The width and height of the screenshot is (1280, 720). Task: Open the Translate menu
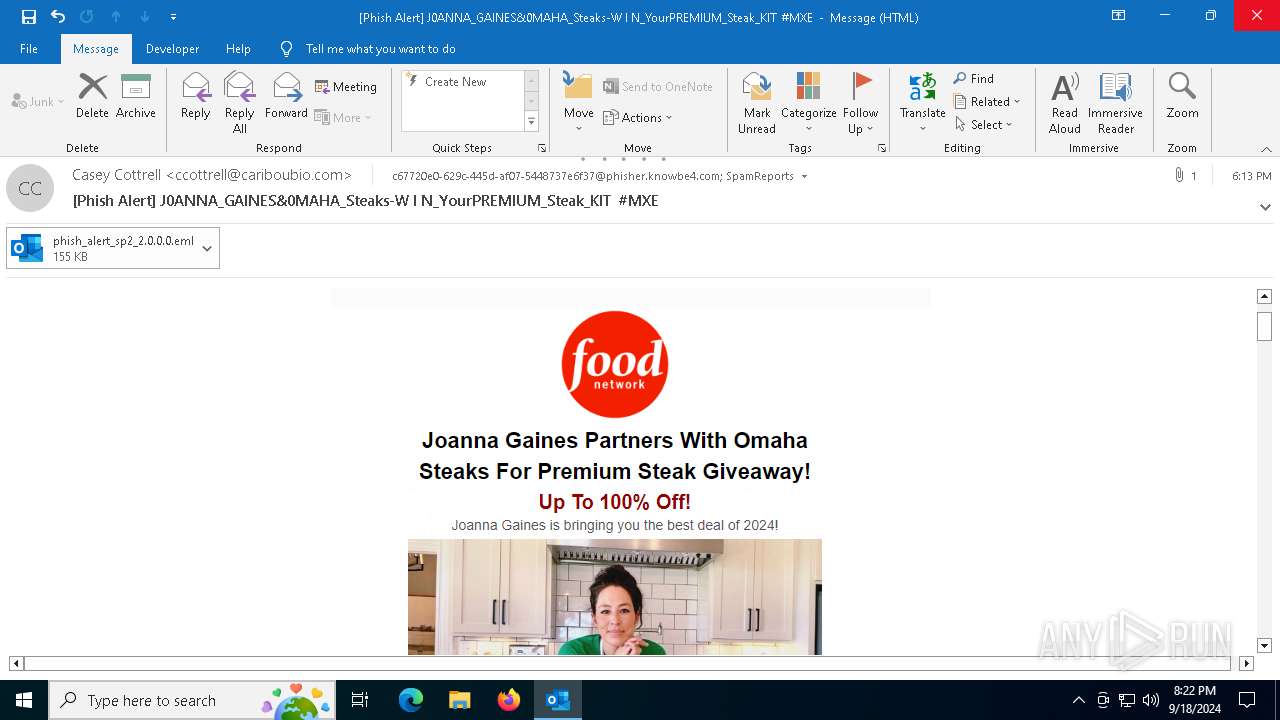click(x=922, y=103)
